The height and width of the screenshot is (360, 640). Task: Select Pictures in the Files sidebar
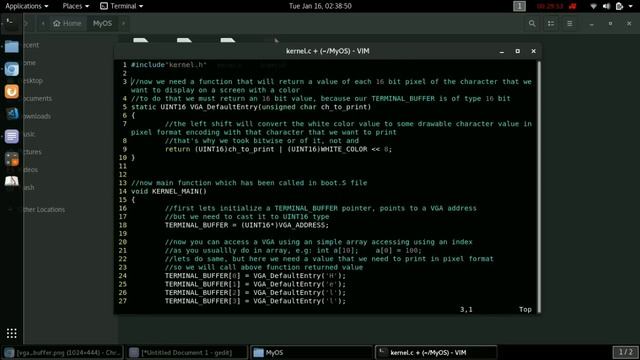(x=32, y=152)
